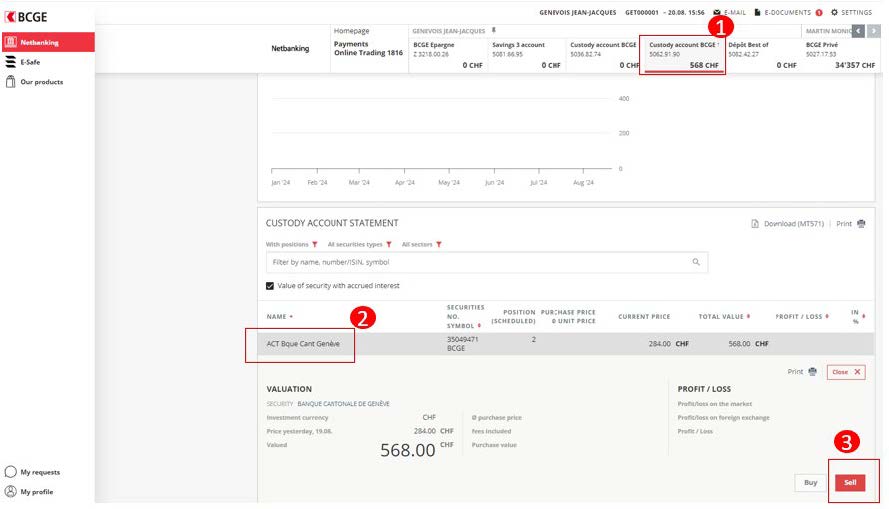Click securities number 35049471
The height and width of the screenshot is (509, 889).
[x=463, y=339]
